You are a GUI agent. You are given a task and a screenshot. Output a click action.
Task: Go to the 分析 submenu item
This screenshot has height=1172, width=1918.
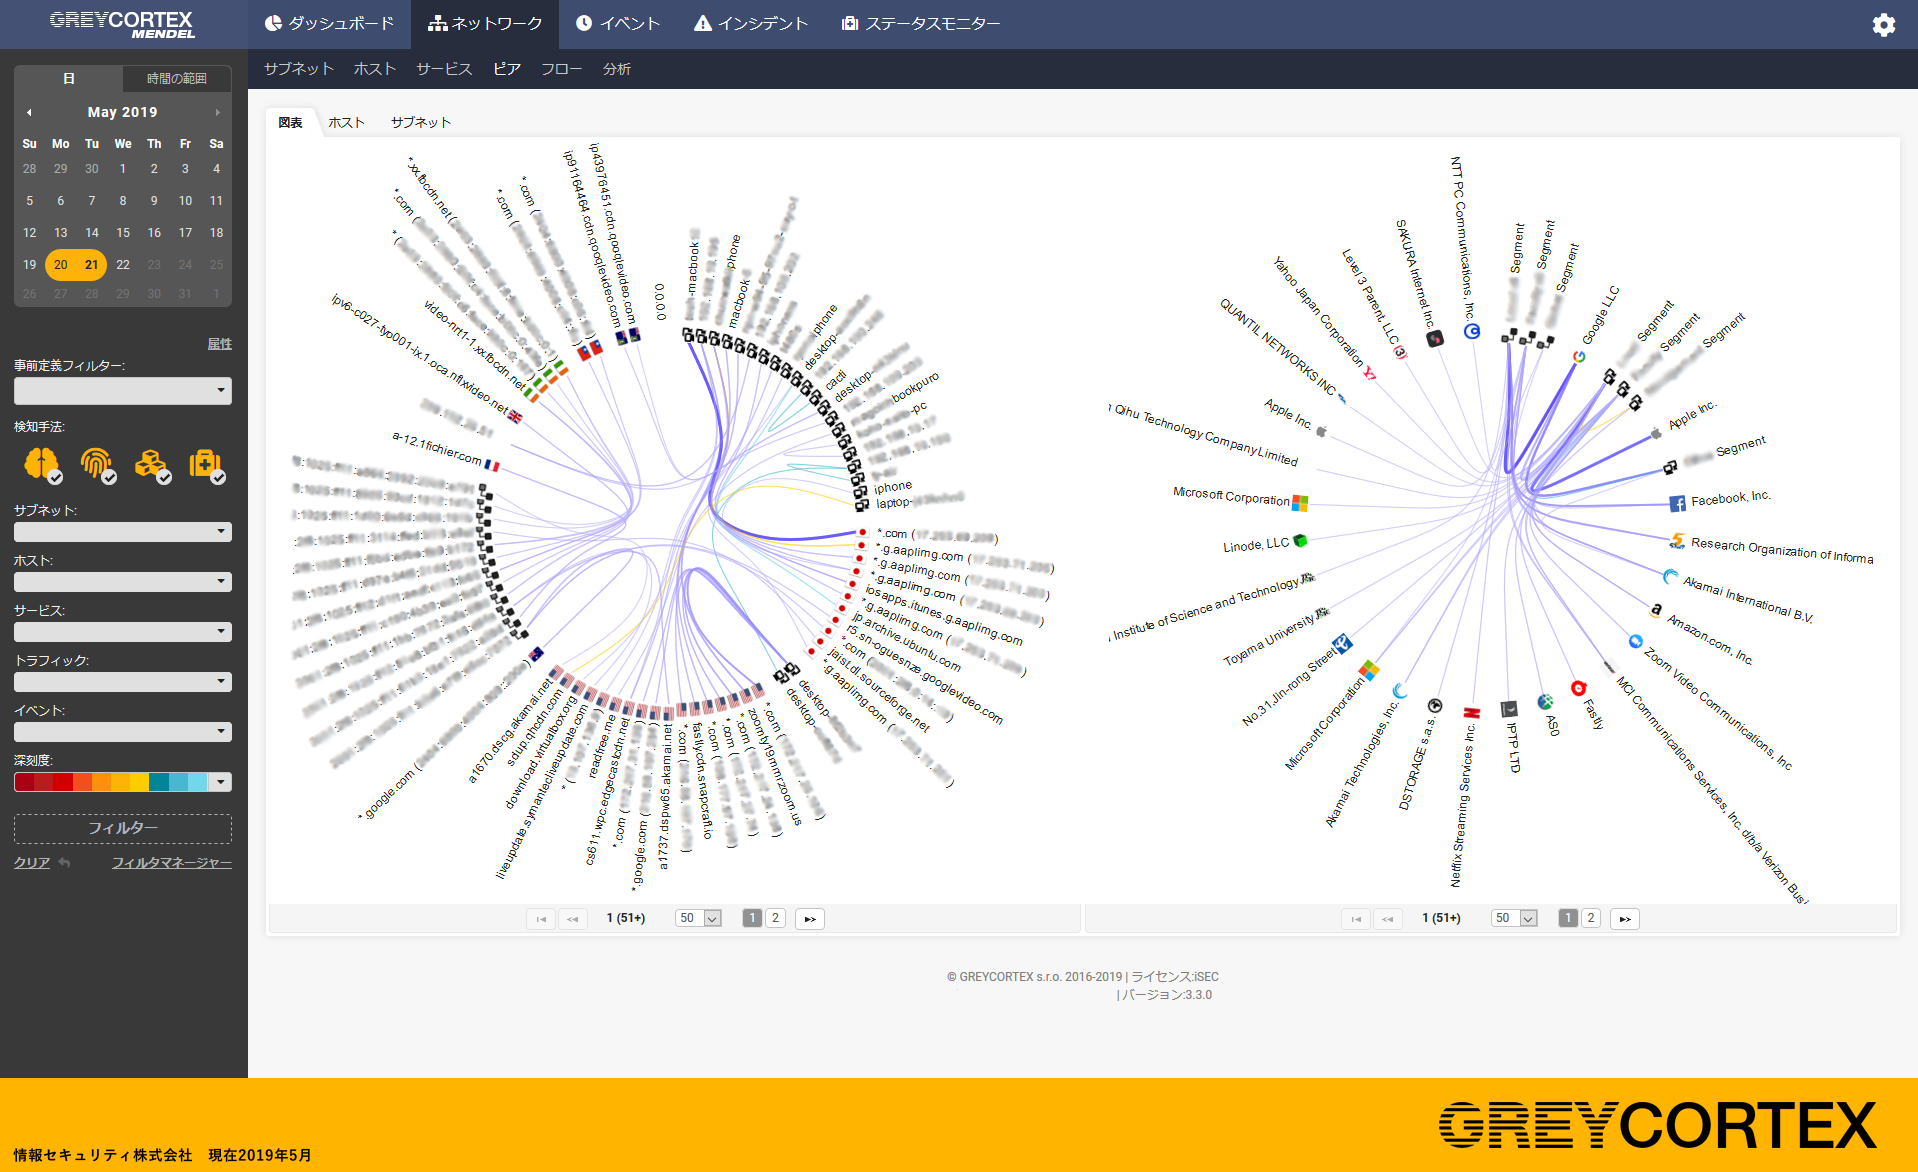tap(617, 69)
